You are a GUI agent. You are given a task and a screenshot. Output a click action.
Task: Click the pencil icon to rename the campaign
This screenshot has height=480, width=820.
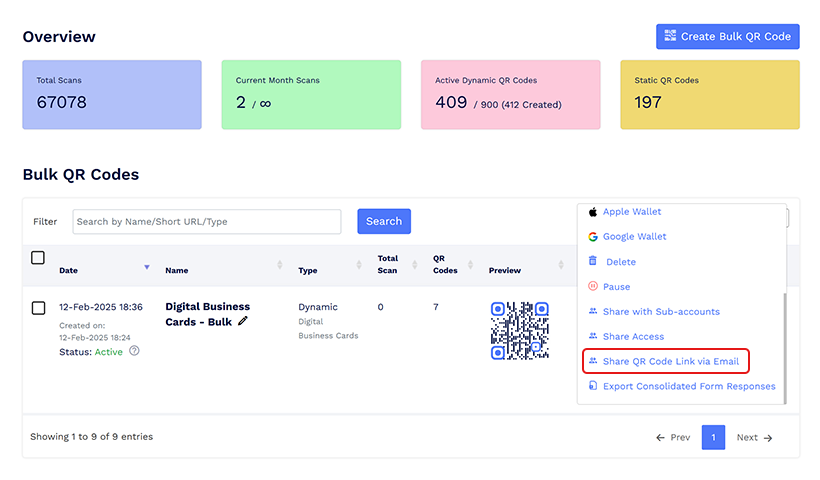pos(243,322)
